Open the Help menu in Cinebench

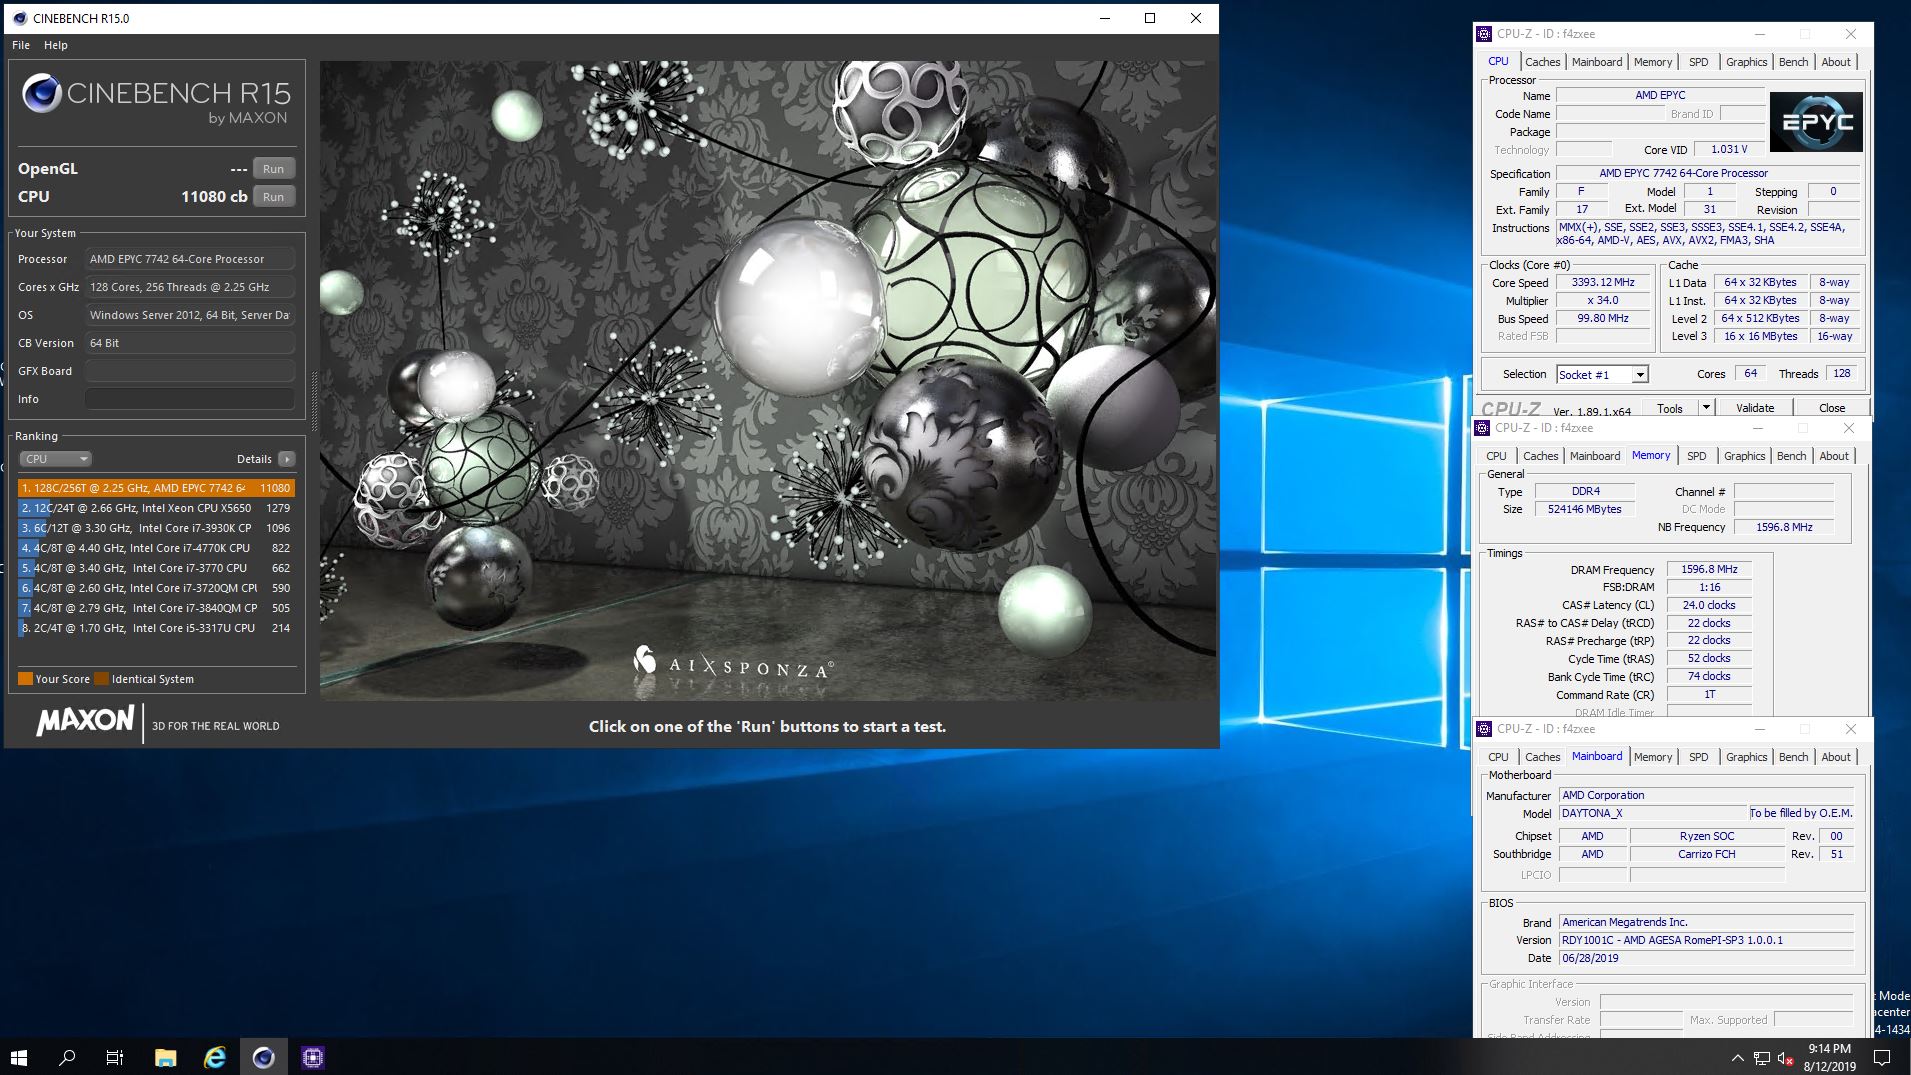(x=56, y=45)
